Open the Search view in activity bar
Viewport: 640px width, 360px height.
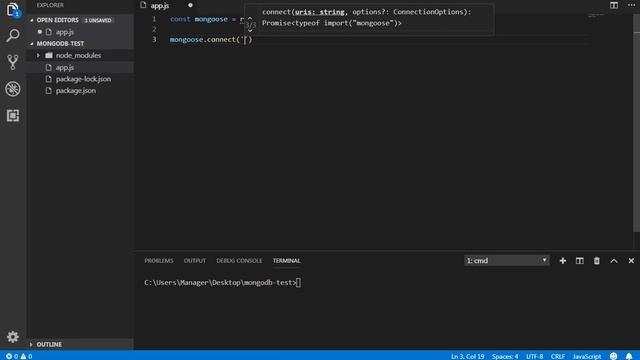[x=13, y=36]
